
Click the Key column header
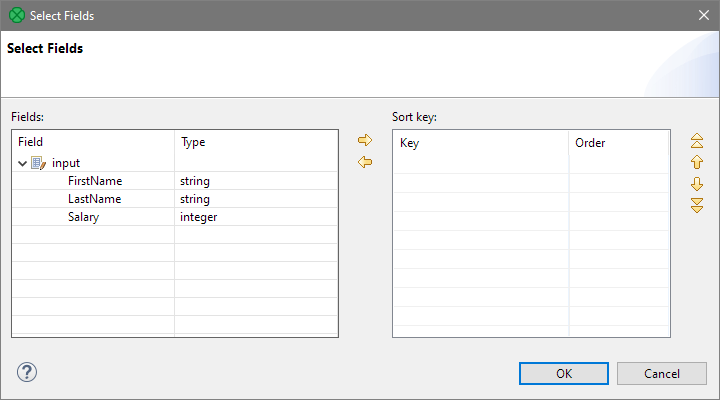480,143
